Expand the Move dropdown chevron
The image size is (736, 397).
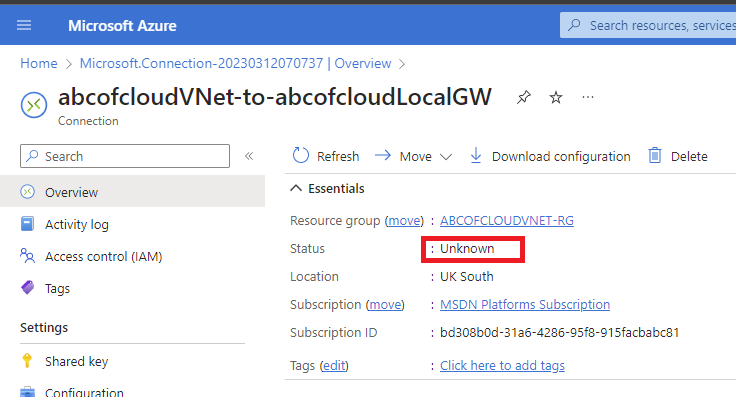tap(446, 157)
